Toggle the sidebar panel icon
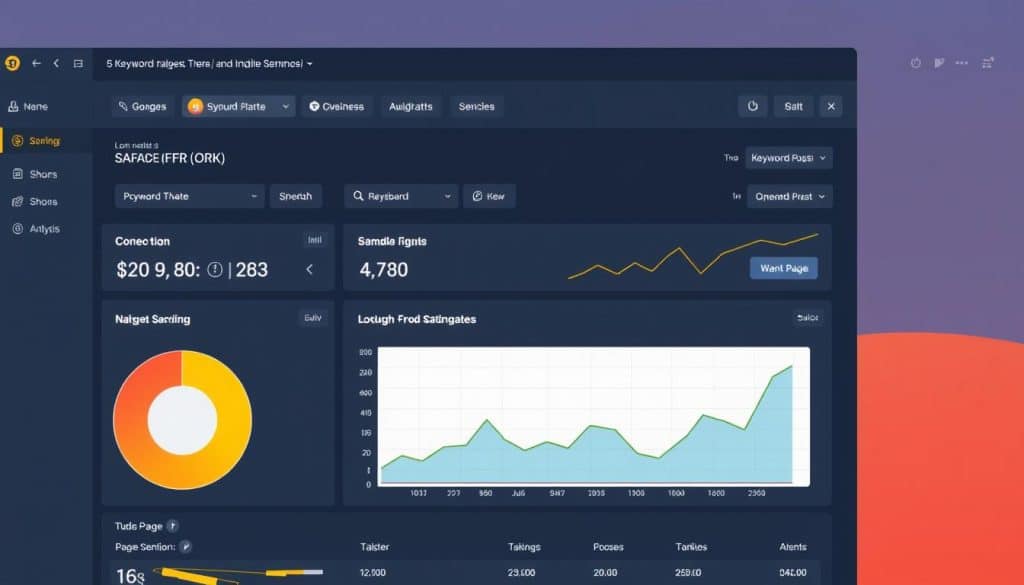Screen dimensions: 1024x585 coord(78,63)
